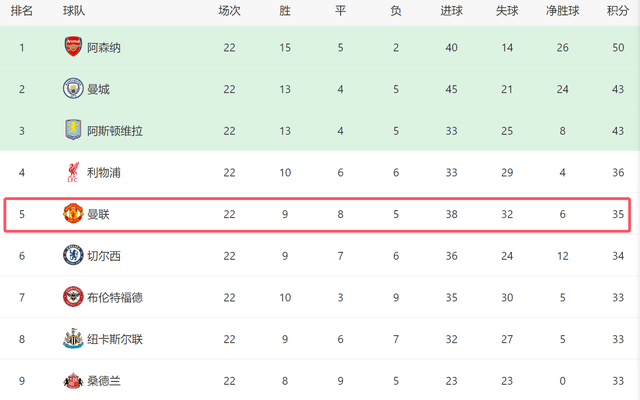Click 阿斯顿维拉 team name
This screenshot has width=640, height=400.
115,131
